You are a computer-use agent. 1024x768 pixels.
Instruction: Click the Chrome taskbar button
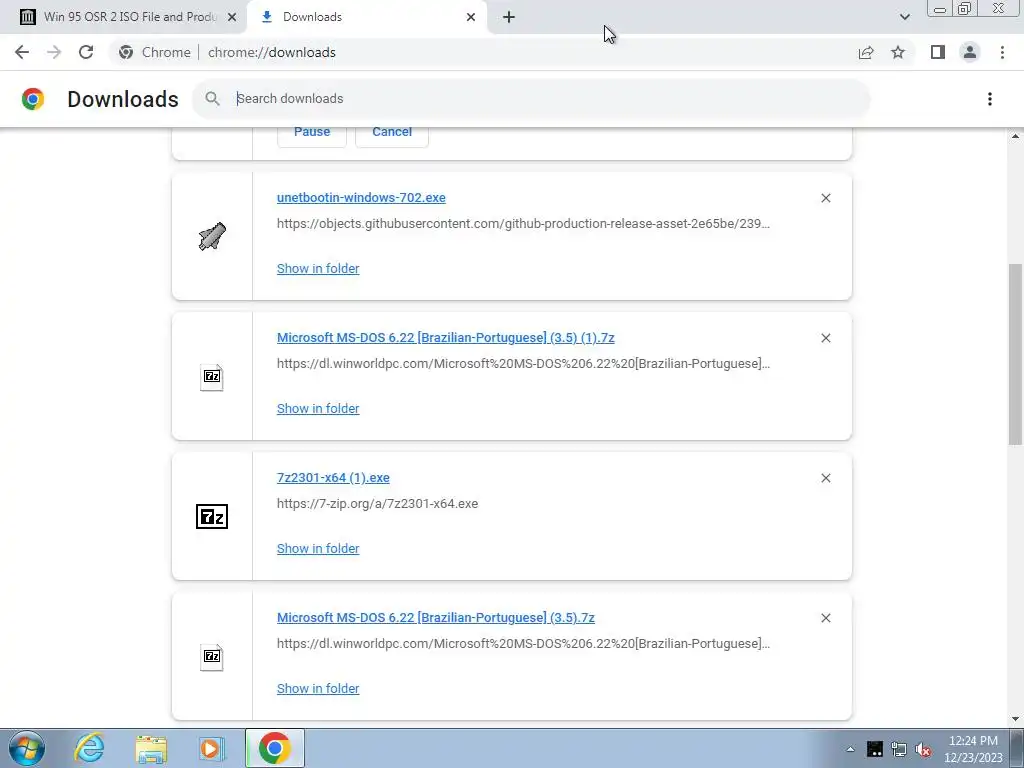(274, 748)
